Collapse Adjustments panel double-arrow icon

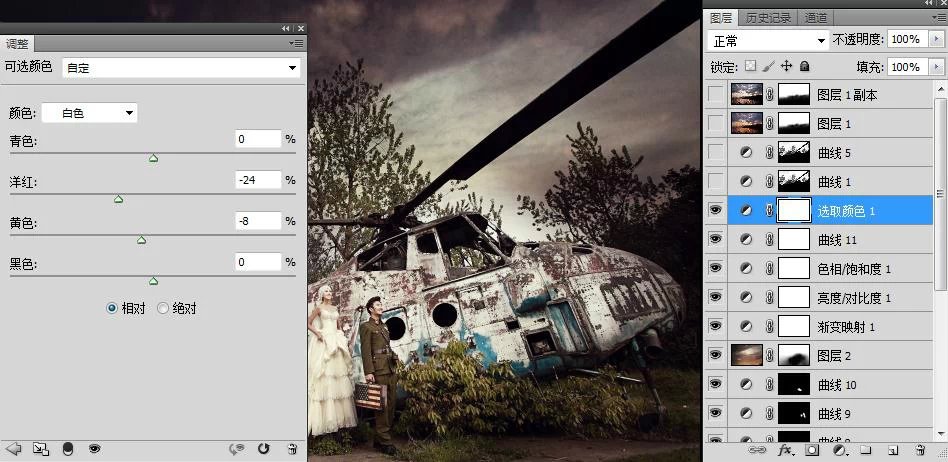pos(286,28)
